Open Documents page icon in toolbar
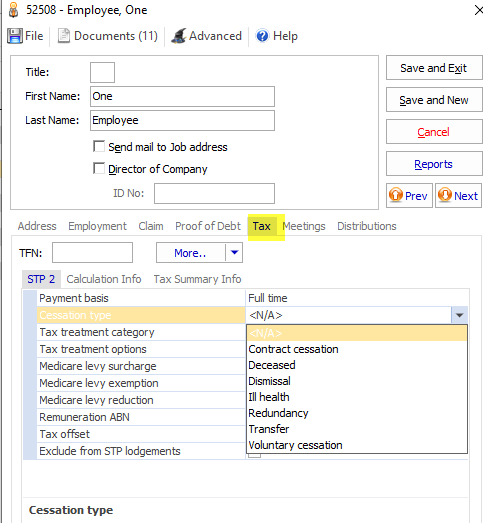 click(64, 36)
